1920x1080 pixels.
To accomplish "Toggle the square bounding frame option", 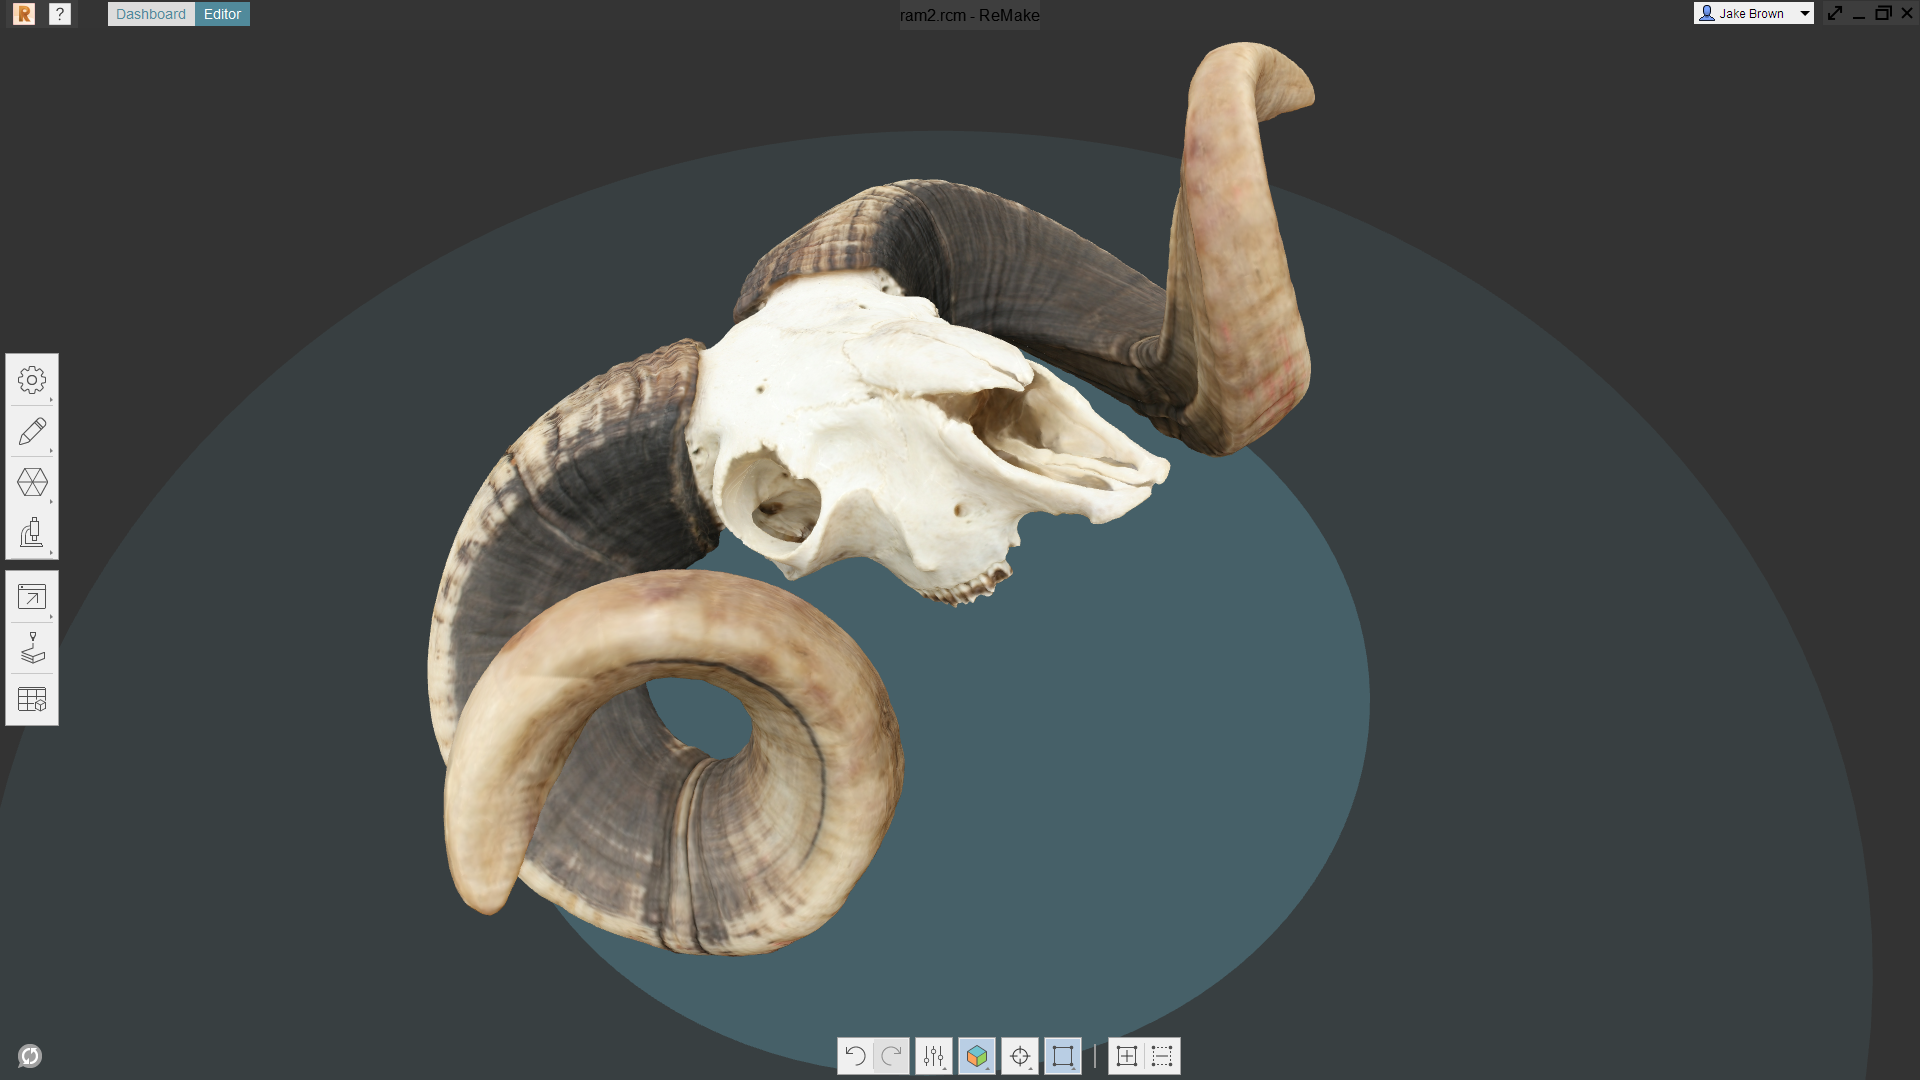I will [x=1063, y=1056].
